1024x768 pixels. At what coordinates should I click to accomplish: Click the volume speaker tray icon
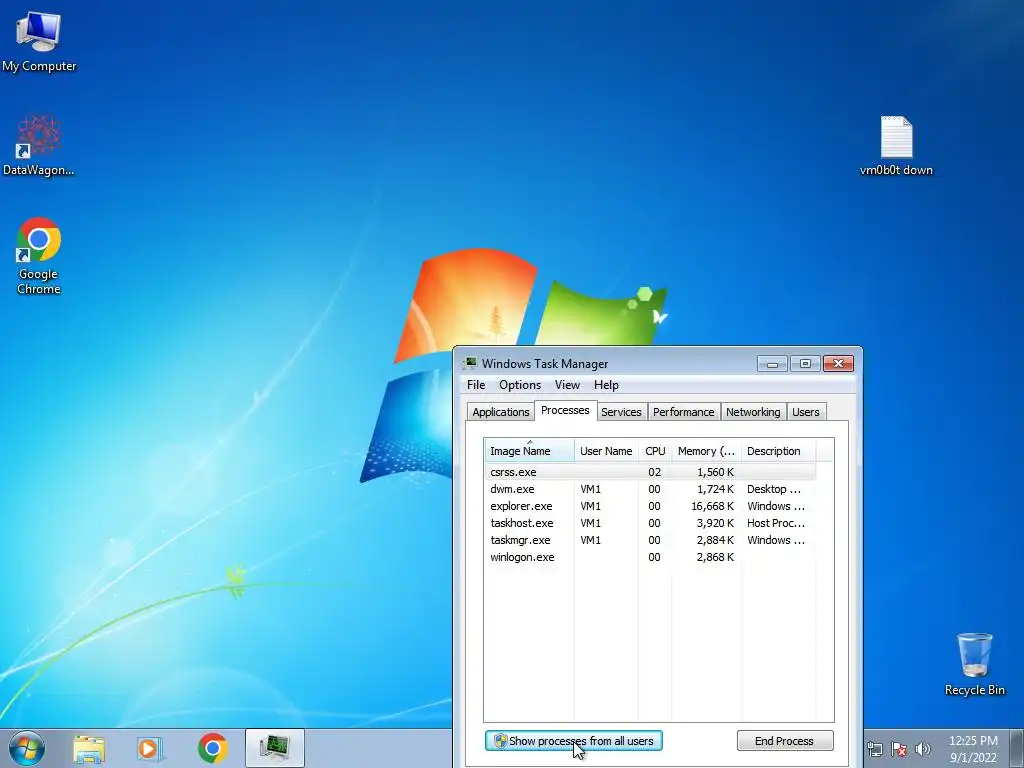click(x=923, y=749)
